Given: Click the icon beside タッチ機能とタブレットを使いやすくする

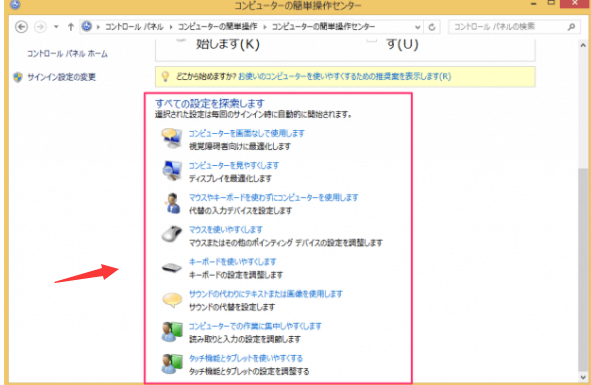Looking at the screenshot, I should tap(172, 364).
